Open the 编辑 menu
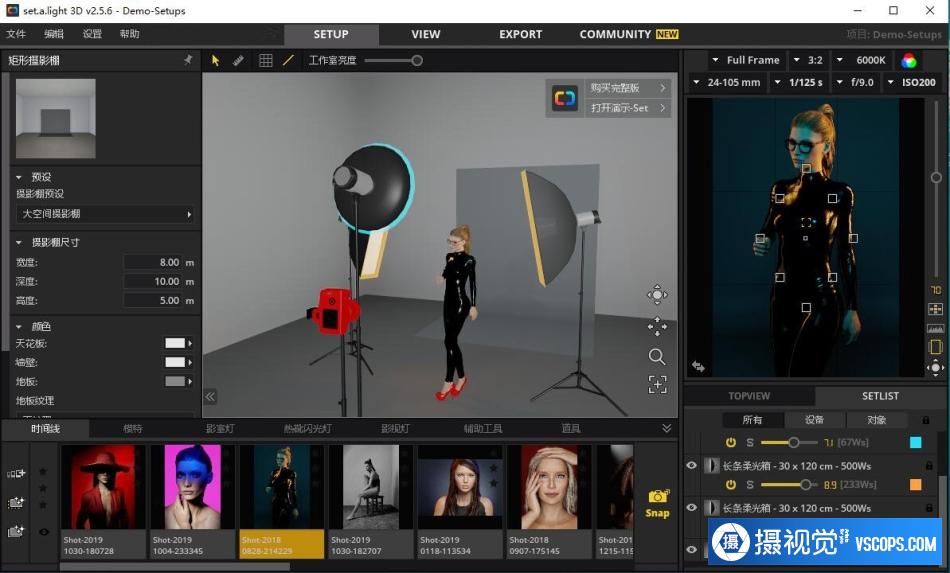 click(x=54, y=34)
